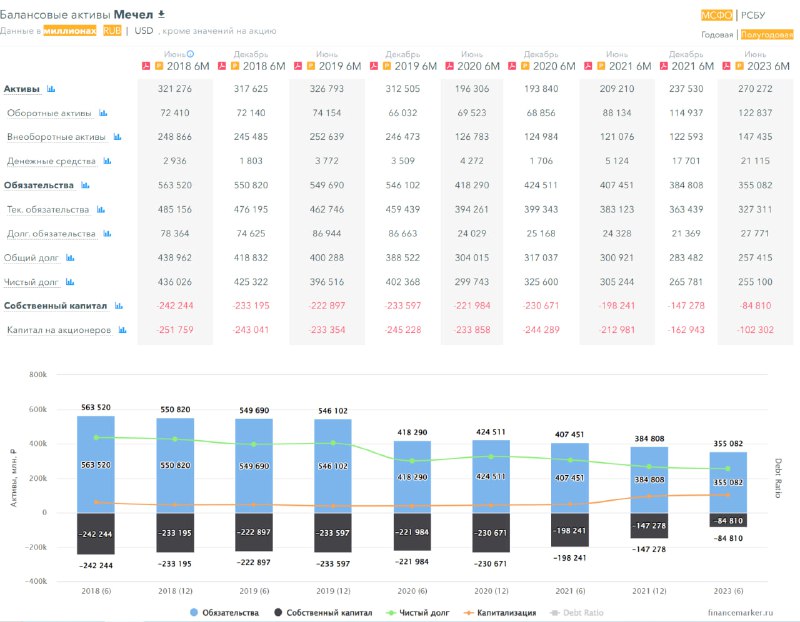The height and width of the screenshot is (622, 800).
Task: Open the chart icon beside Общий долг
Action: click(70, 258)
